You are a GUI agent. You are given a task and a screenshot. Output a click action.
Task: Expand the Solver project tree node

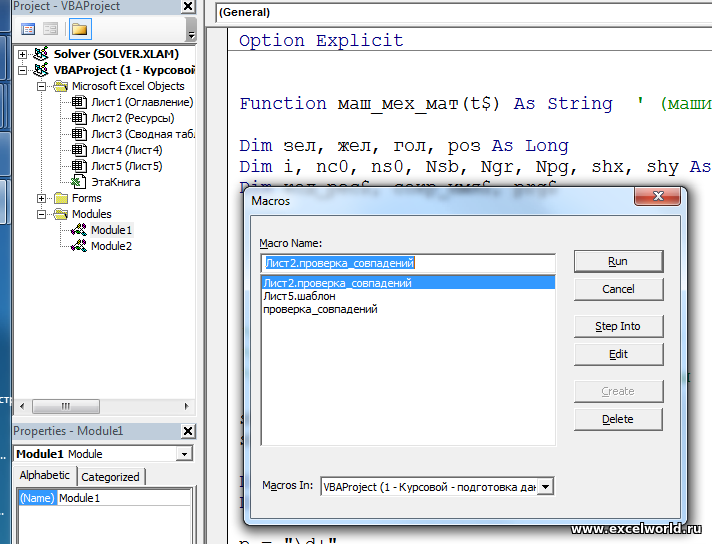tap(24, 54)
